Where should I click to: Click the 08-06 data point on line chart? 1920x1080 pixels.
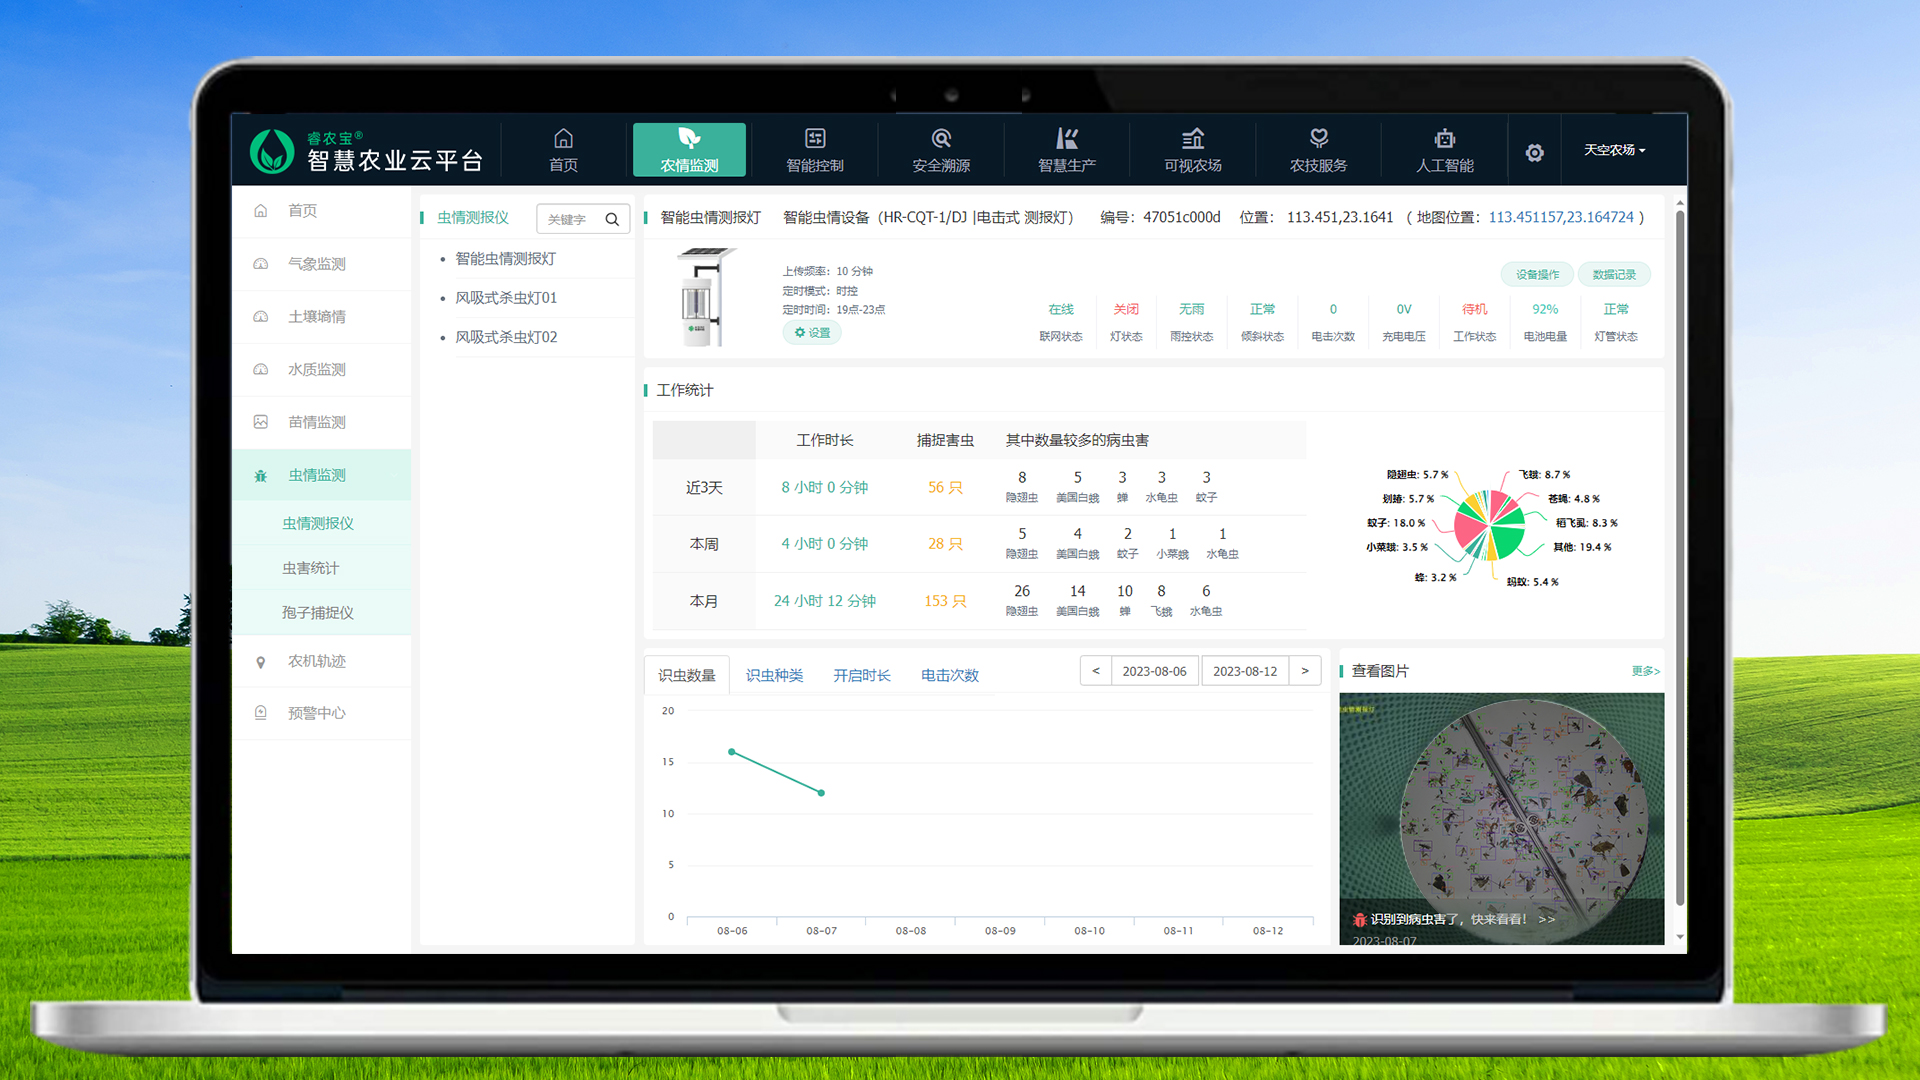(732, 752)
